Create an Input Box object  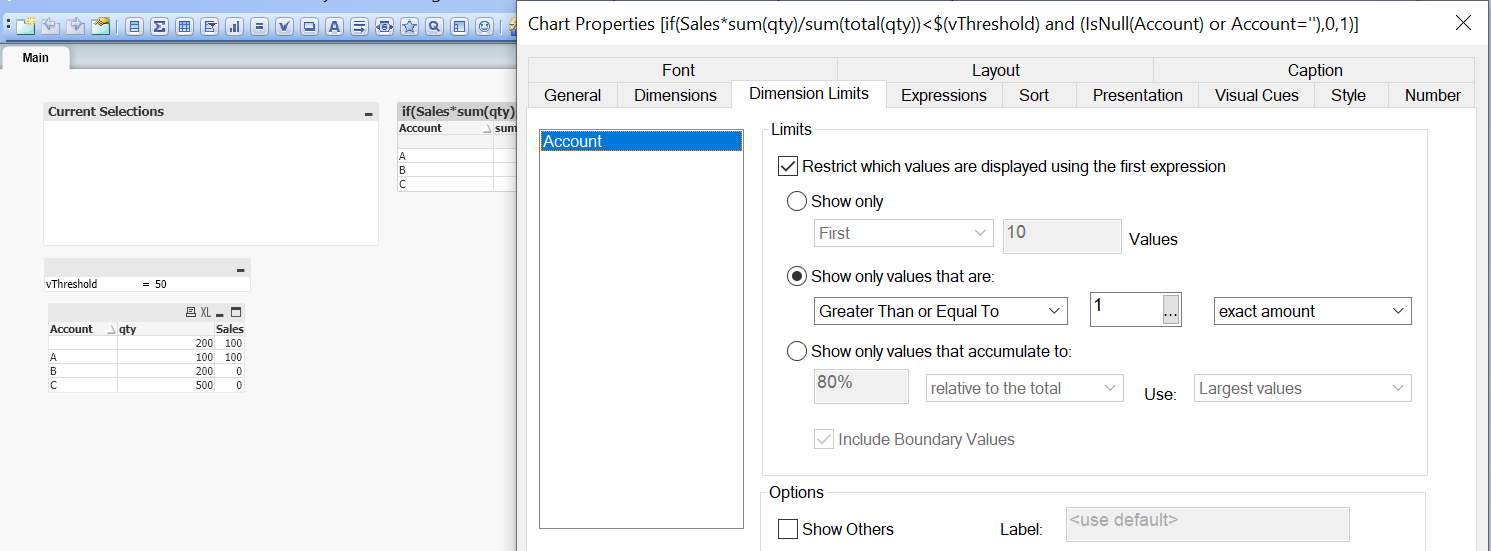(260, 27)
